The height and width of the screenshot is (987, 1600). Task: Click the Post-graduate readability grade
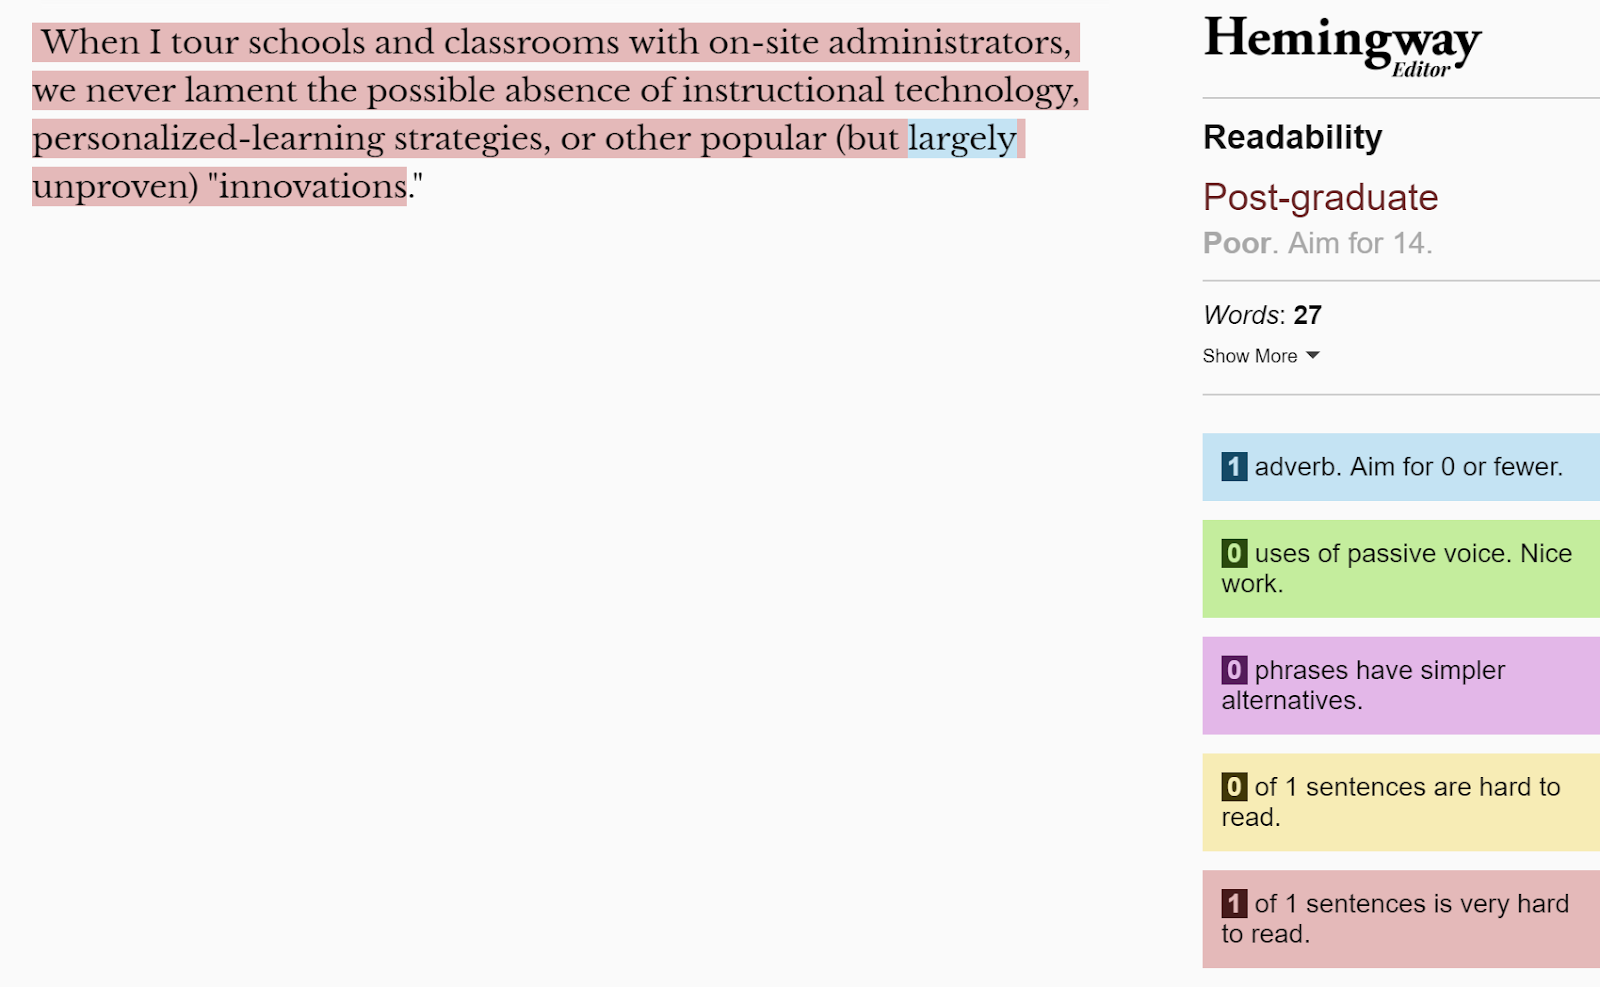click(1320, 198)
